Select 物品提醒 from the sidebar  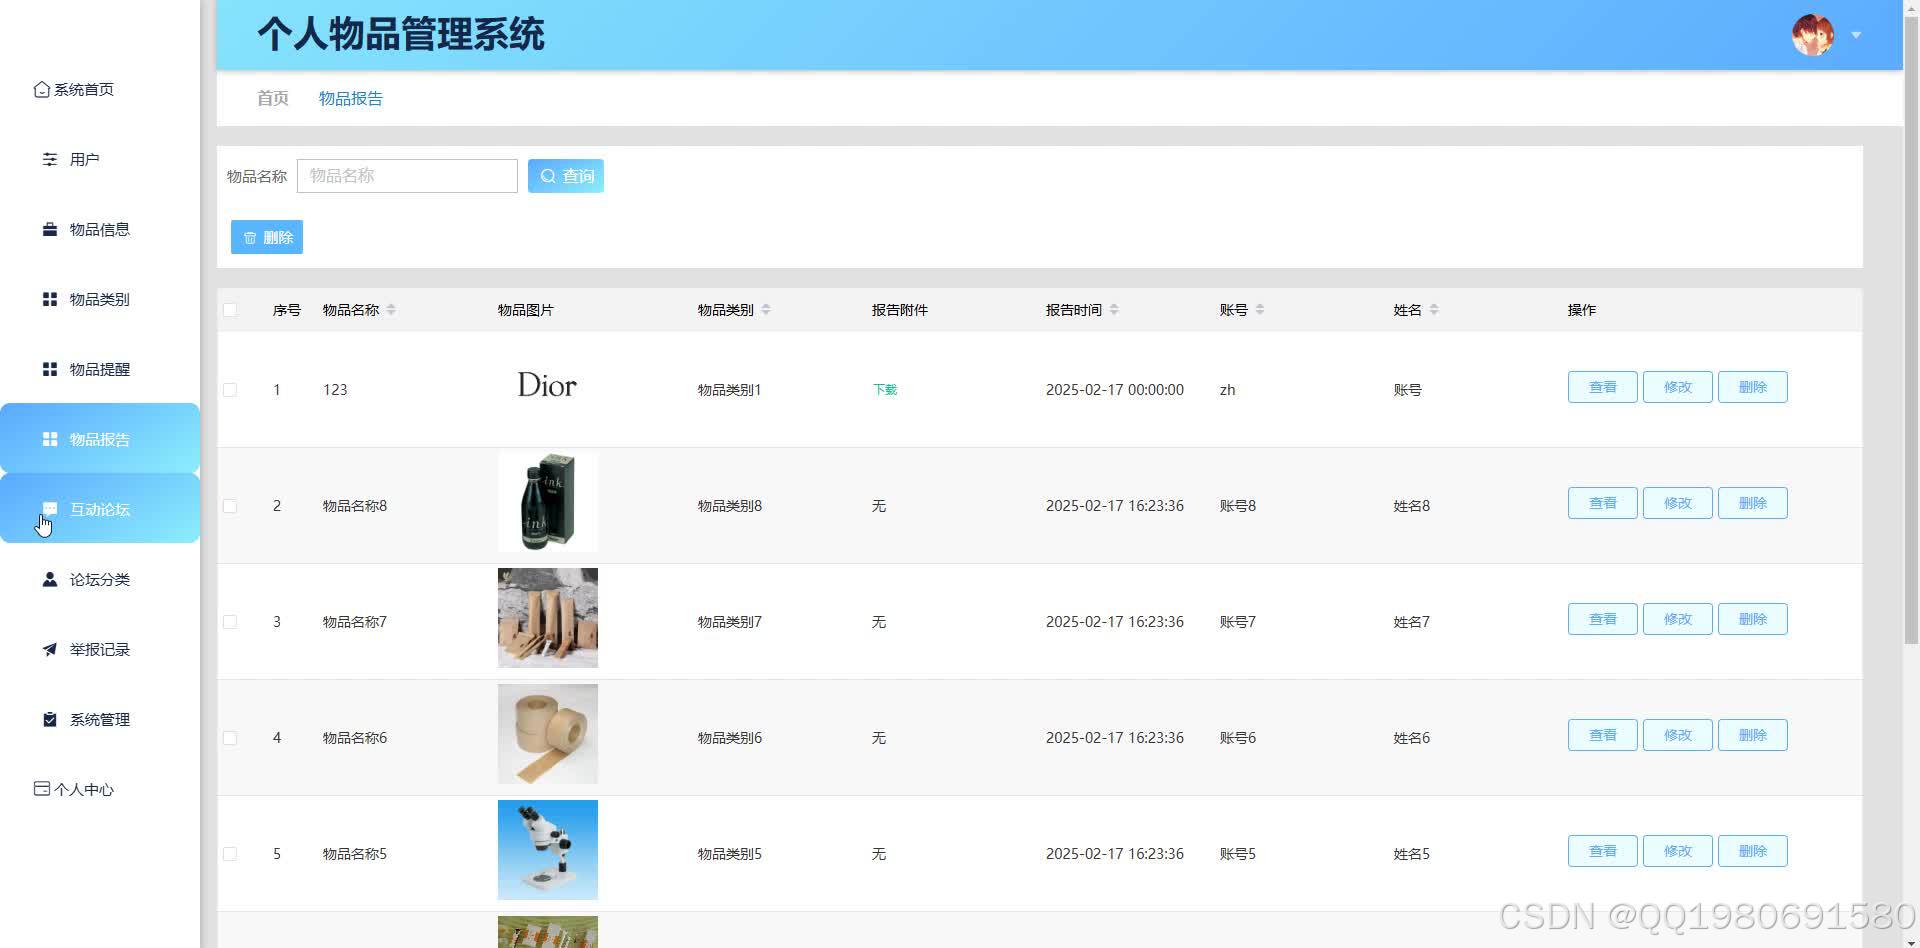[97, 369]
